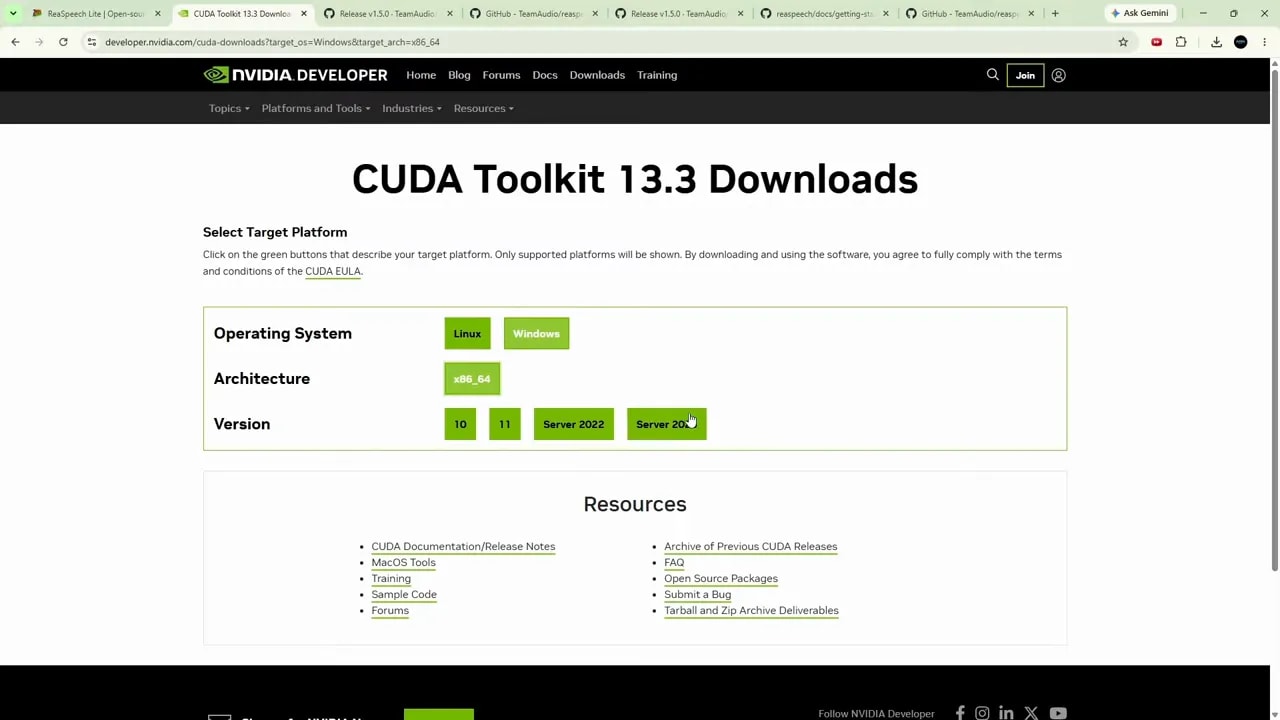Click the NVIDIA Developer logo
The height and width of the screenshot is (720, 1280).
(295, 75)
